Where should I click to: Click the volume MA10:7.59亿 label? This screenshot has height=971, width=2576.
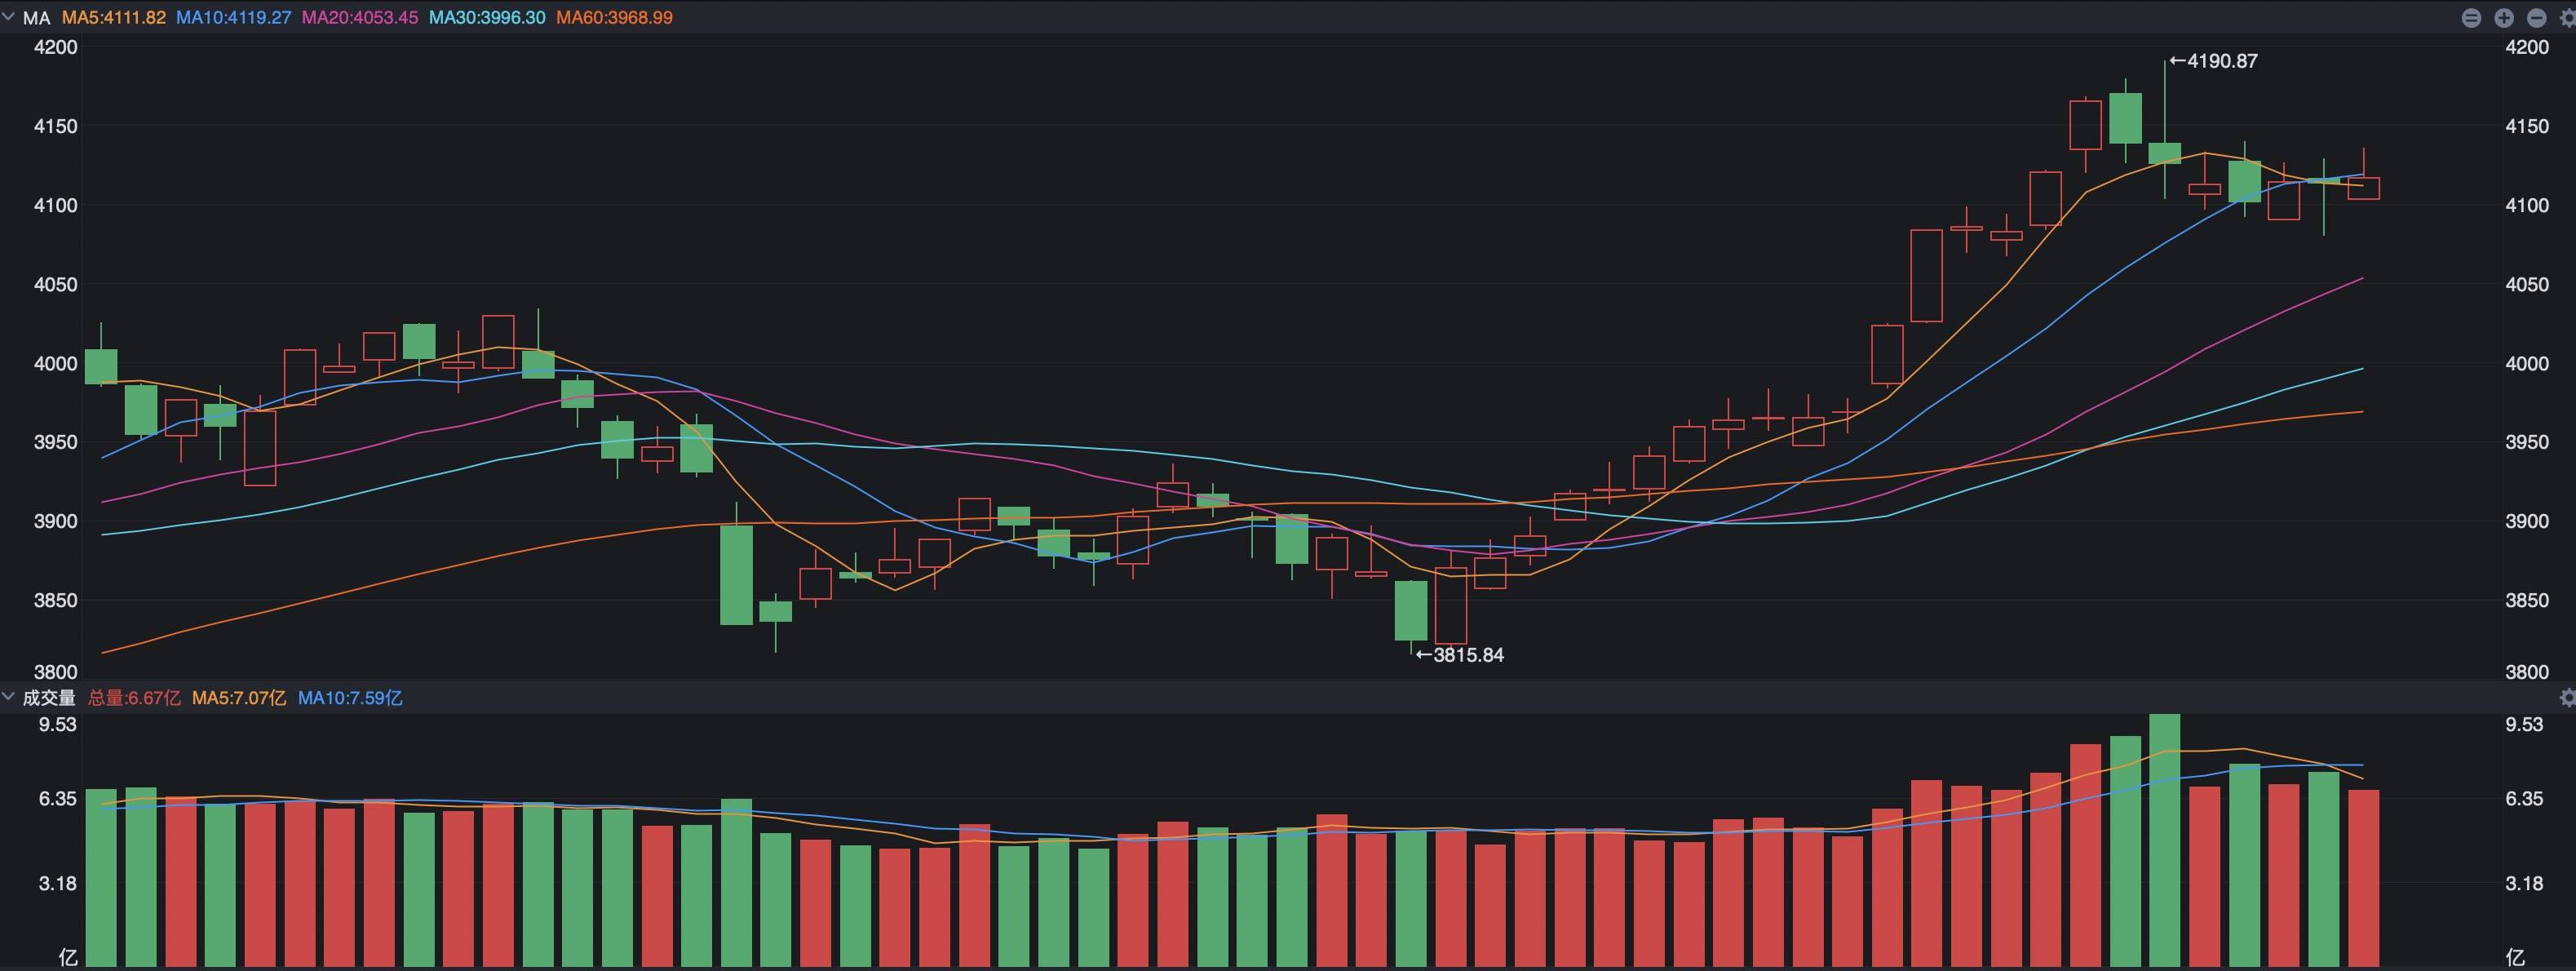(350, 698)
